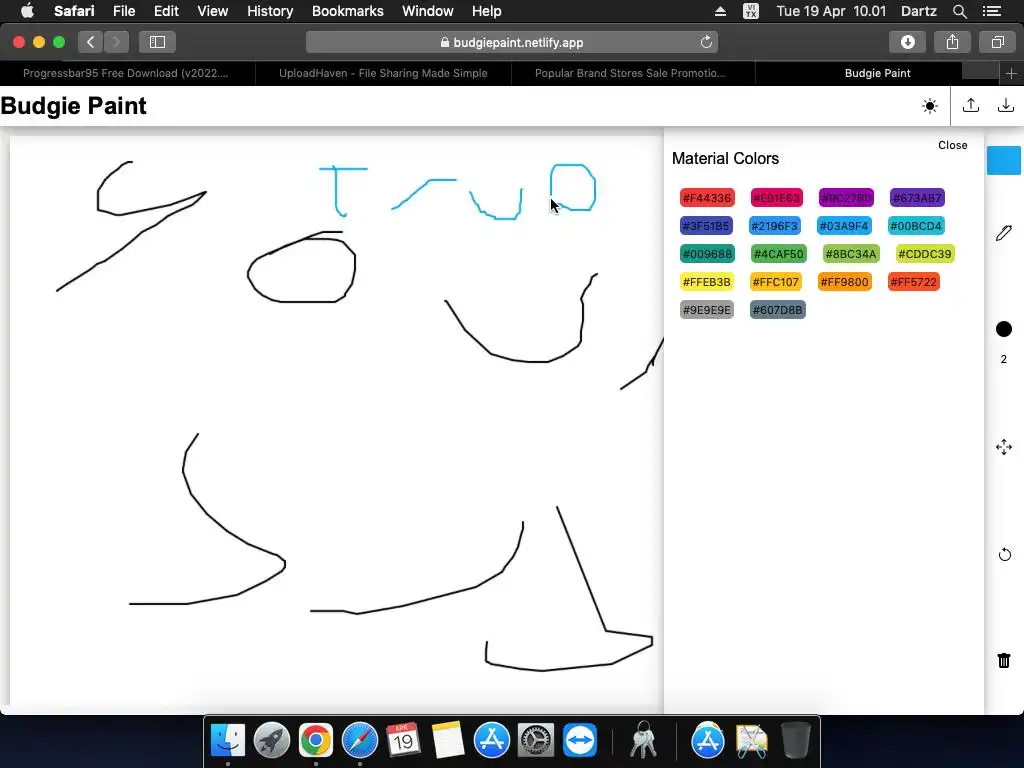
Task: Open Launchpad rocket in the dock
Action: pyautogui.click(x=272, y=740)
